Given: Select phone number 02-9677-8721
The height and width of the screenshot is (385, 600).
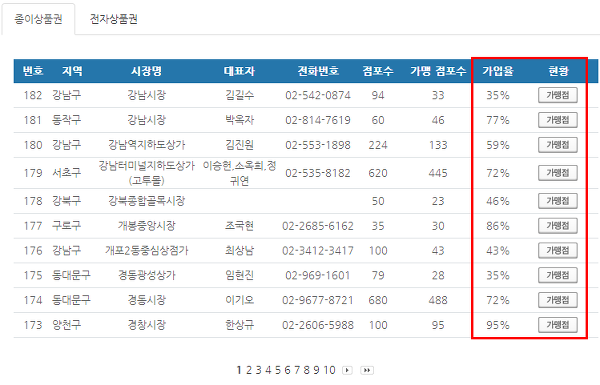Looking at the screenshot, I should coord(318,300).
